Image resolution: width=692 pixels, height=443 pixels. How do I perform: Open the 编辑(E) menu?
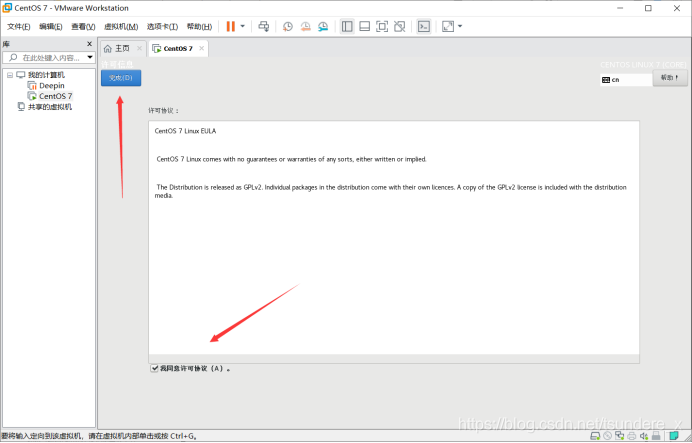click(51, 27)
